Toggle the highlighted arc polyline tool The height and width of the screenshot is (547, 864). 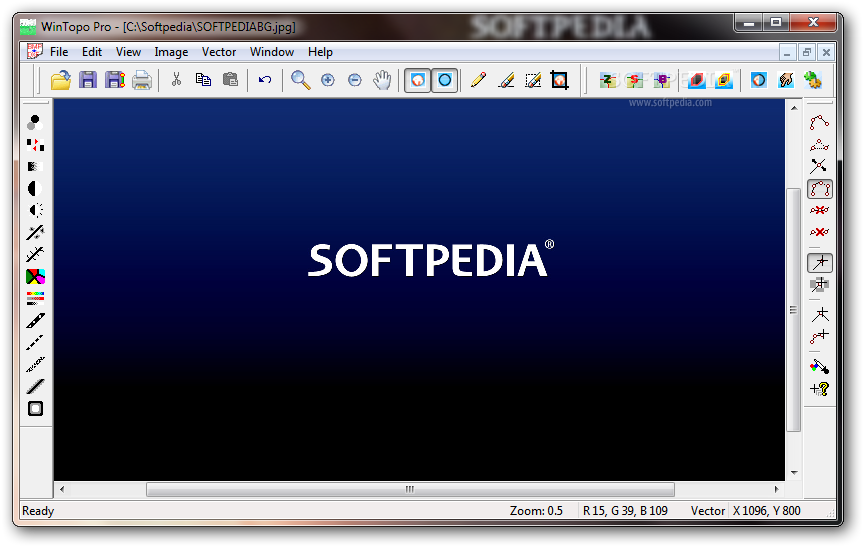(x=820, y=189)
